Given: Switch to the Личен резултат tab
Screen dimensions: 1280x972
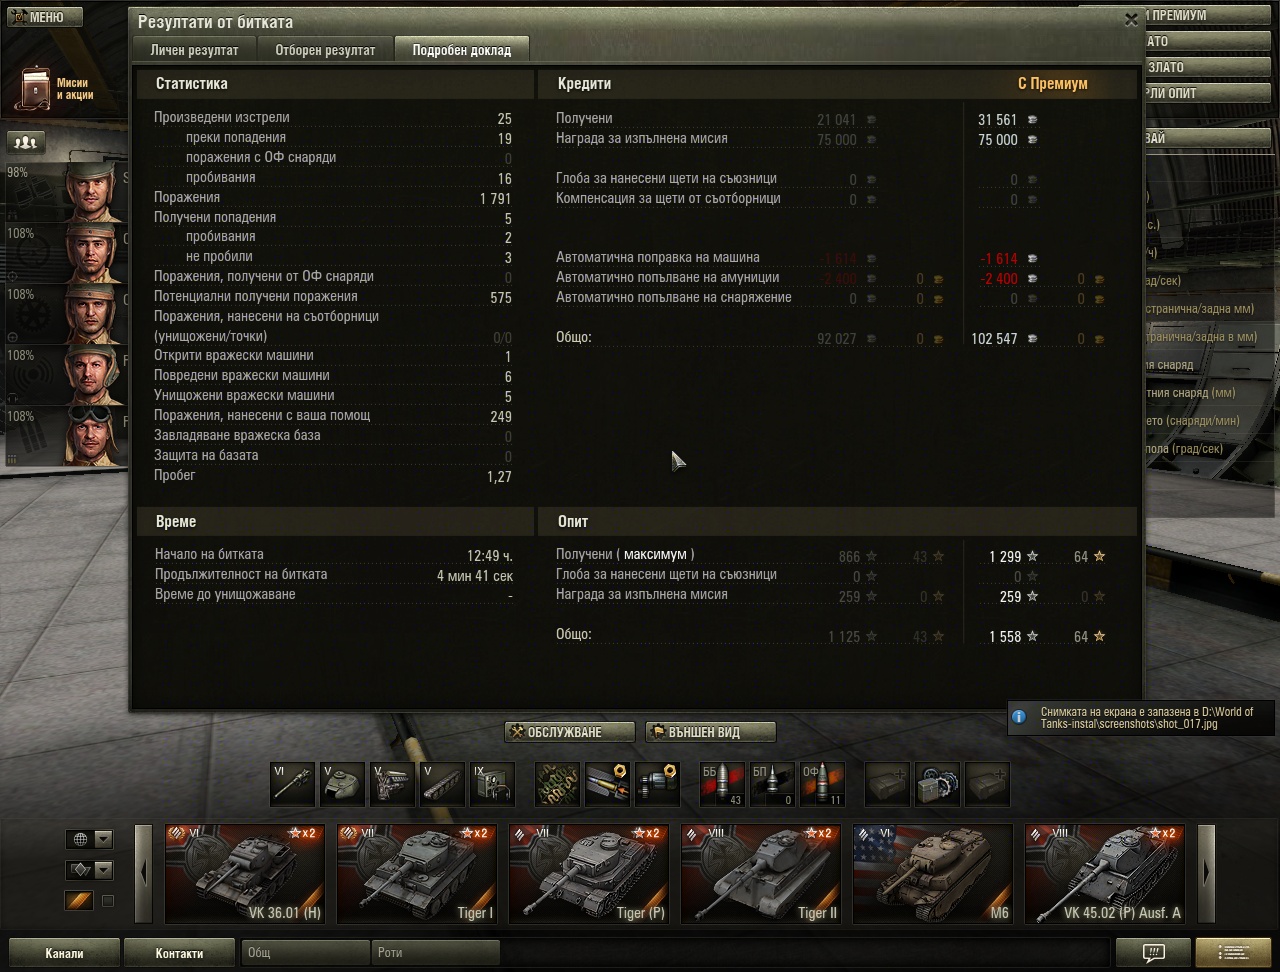Looking at the screenshot, I should coord(194,50).
